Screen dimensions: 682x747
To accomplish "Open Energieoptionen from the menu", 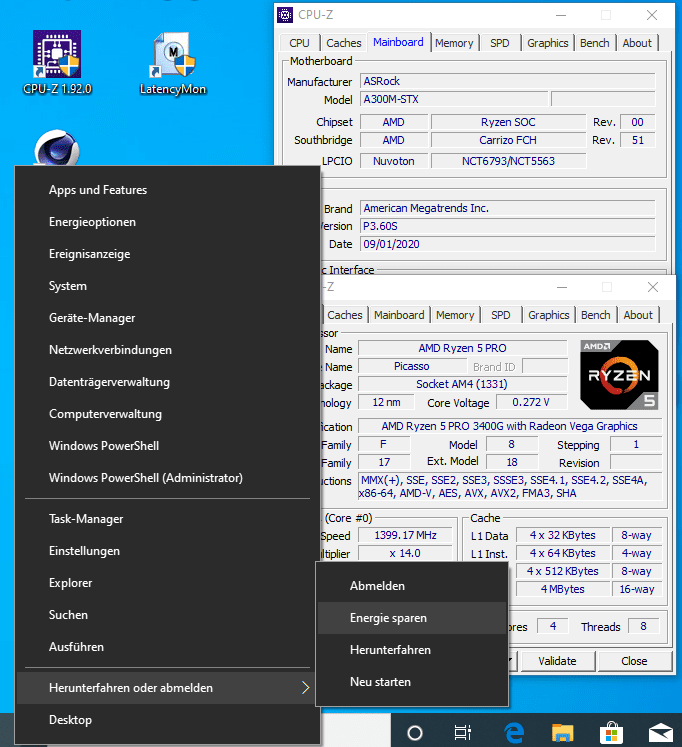I will 167,222.
